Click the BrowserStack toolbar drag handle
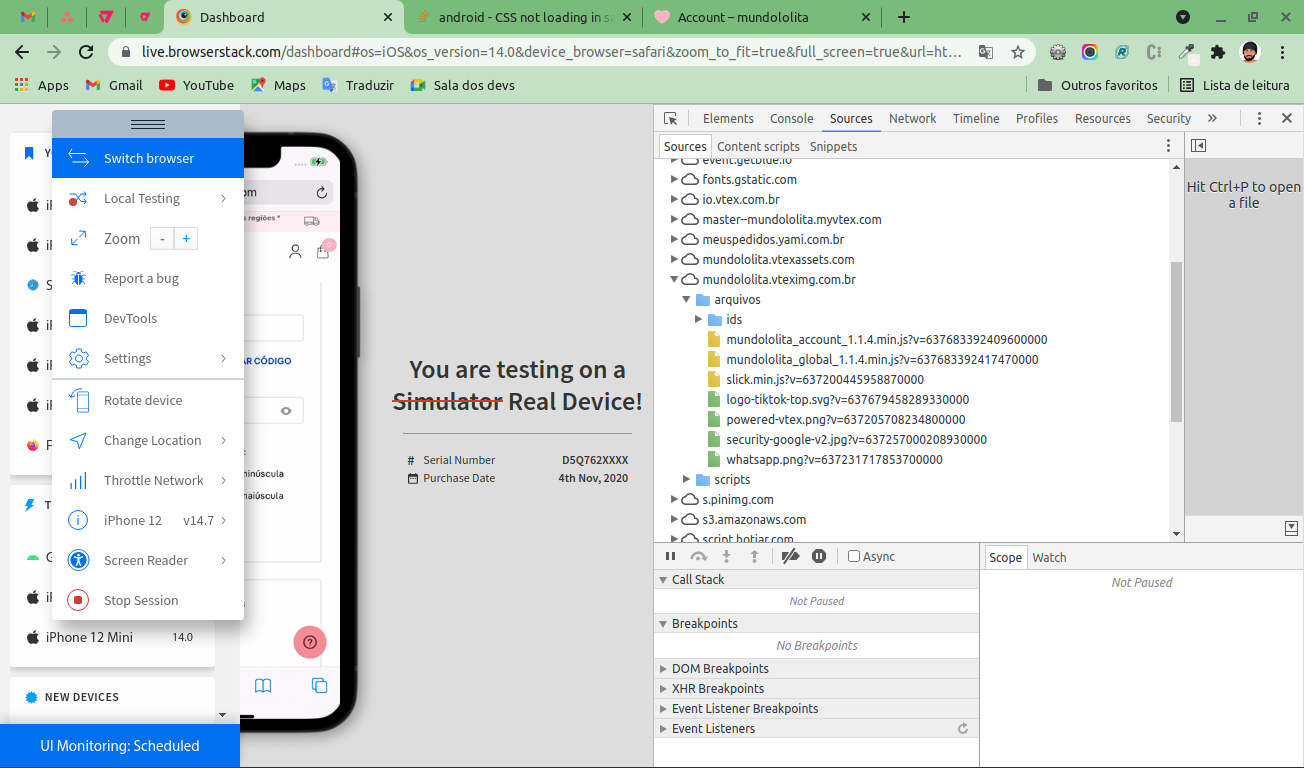The height and width of the screenshot is (768, 1304). [x=148, y=124]
